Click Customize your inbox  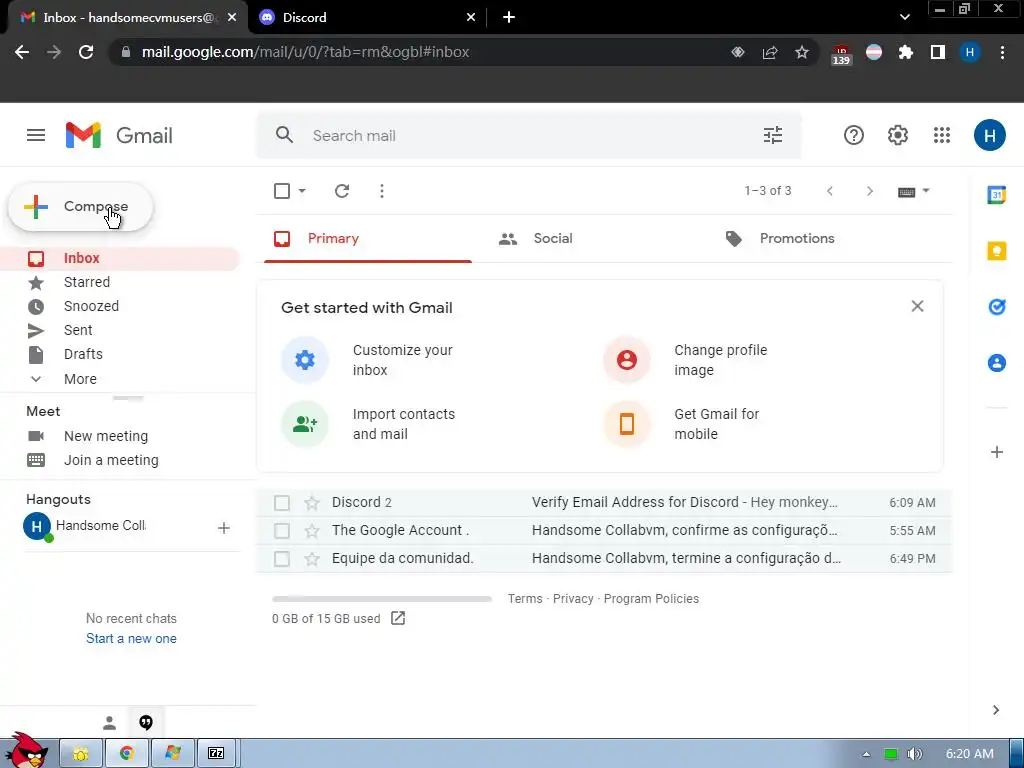click(x=402, y=360)
